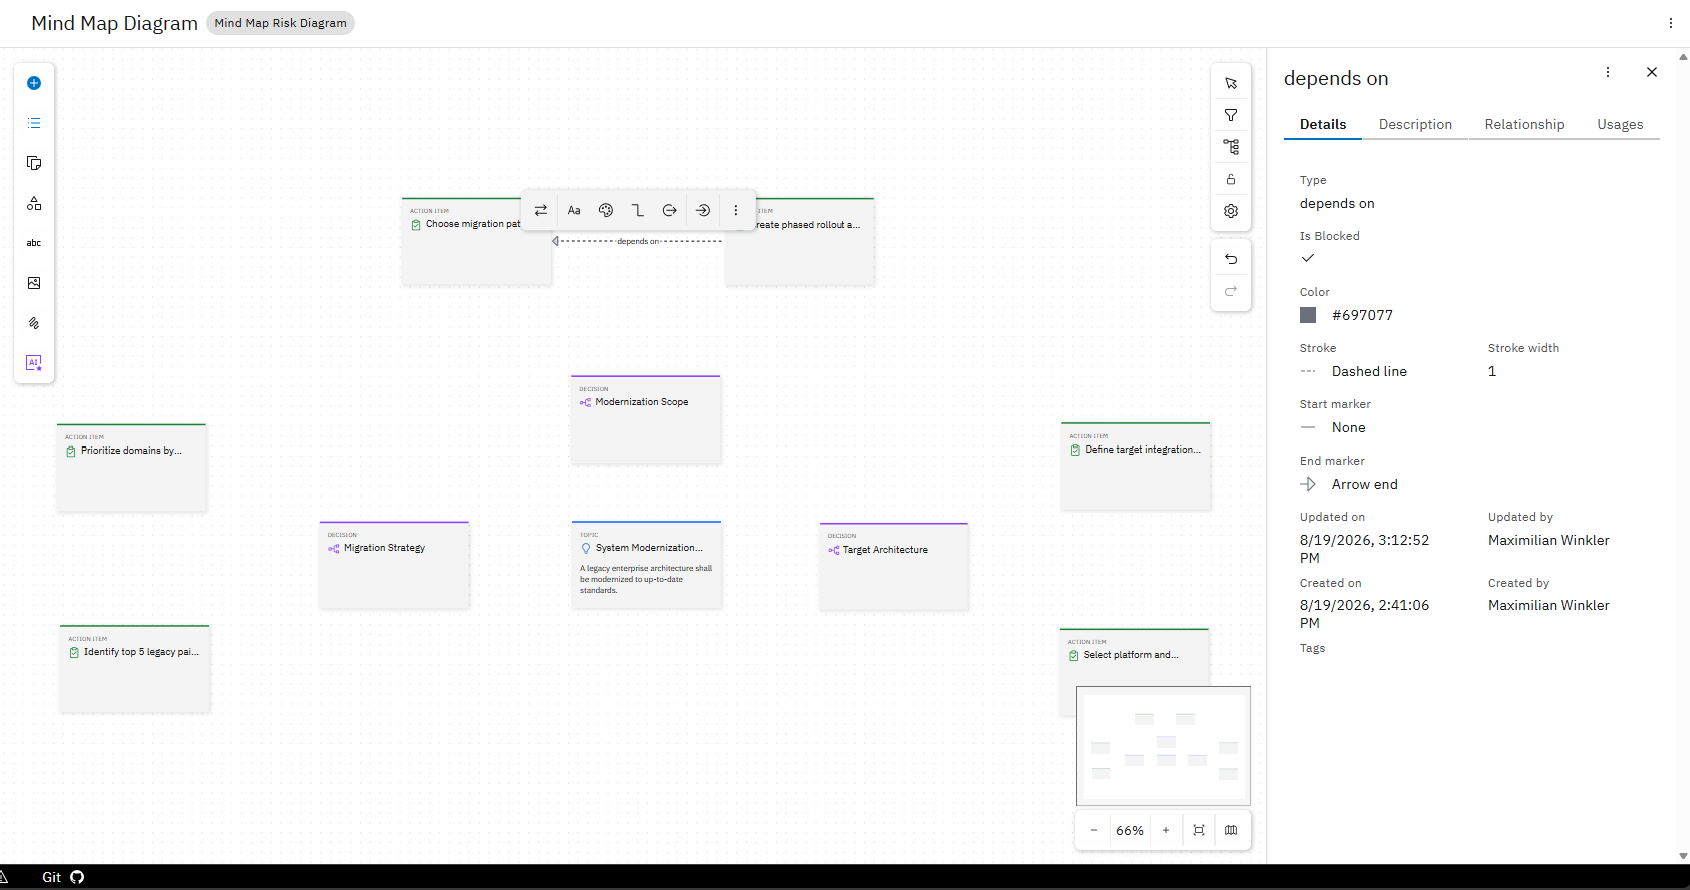The width and height of the screenshot is (1690, 890).
Task: Choose the image insert tool
Action: coord(34,283)
